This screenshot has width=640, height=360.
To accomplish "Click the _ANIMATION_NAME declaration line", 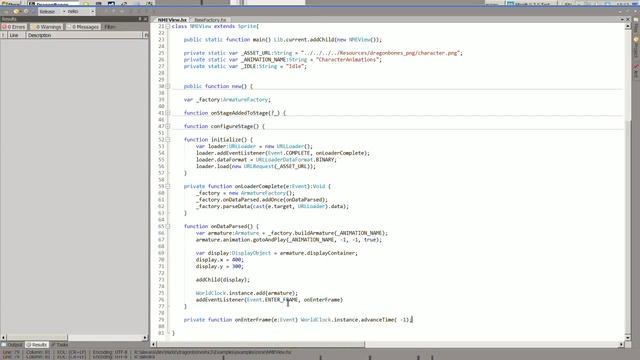I will 283,60.
